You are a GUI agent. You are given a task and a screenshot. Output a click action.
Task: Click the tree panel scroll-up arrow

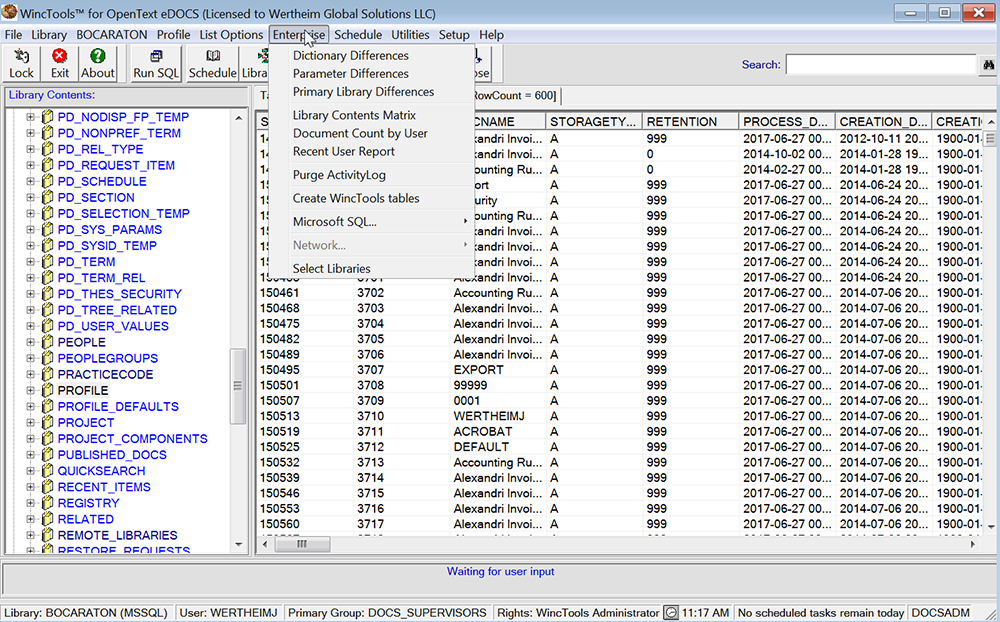pos(238,118)
